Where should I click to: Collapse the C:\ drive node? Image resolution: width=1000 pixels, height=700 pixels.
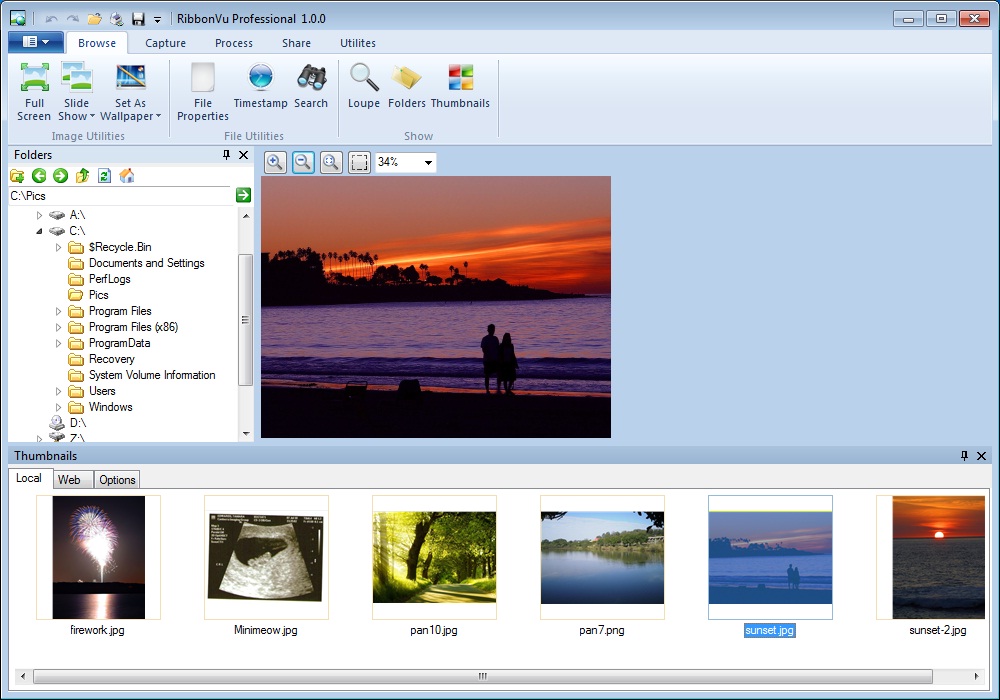click(40, 231)
